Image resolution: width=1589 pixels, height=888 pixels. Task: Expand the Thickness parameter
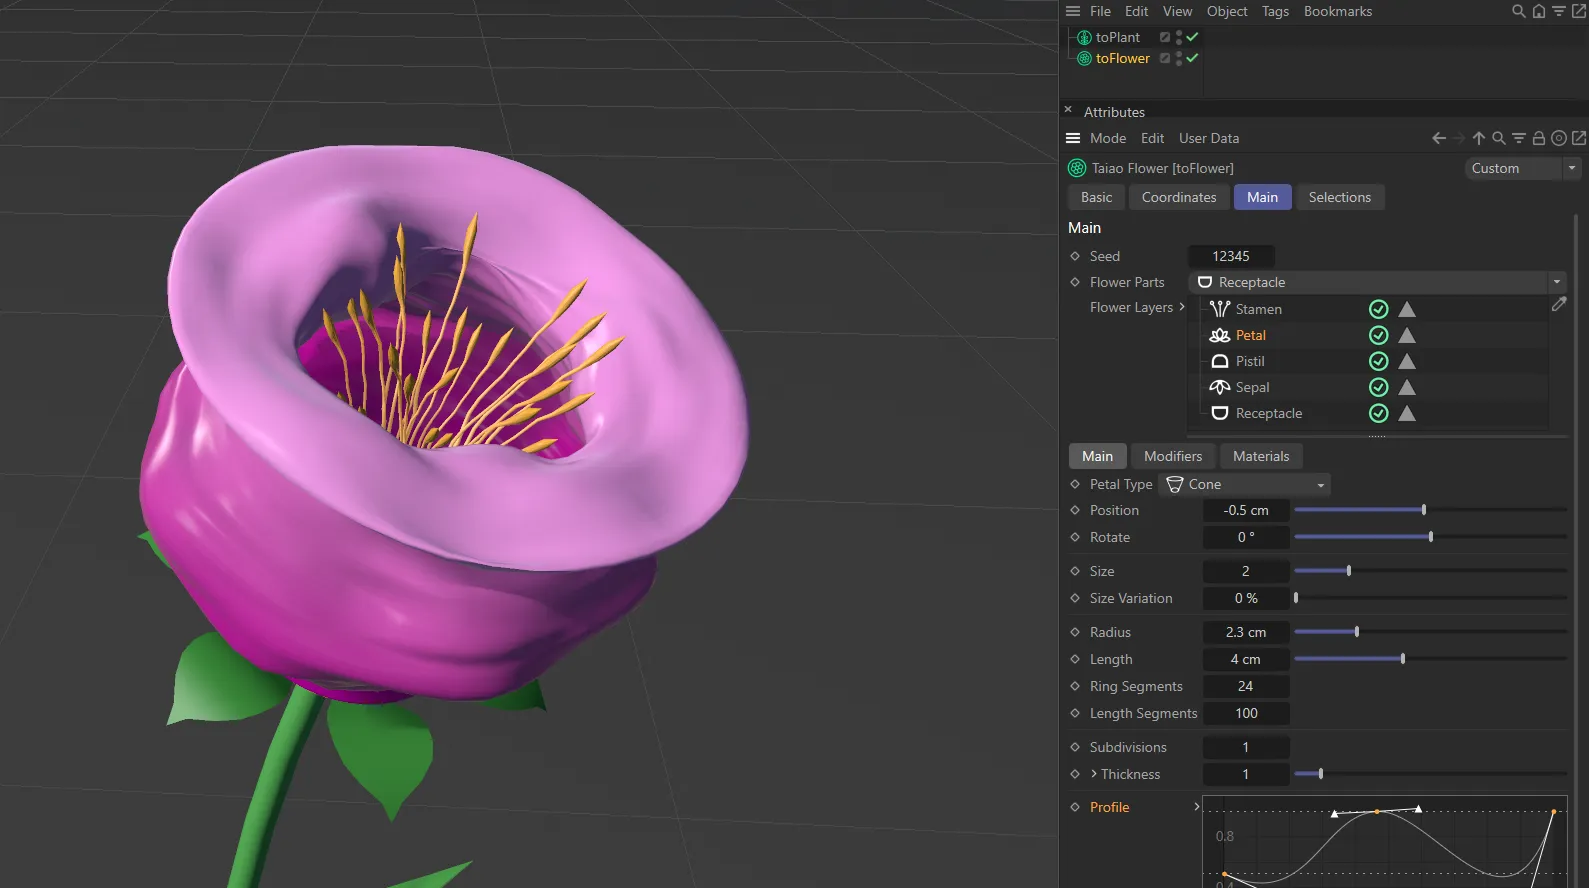(1094, 774)
